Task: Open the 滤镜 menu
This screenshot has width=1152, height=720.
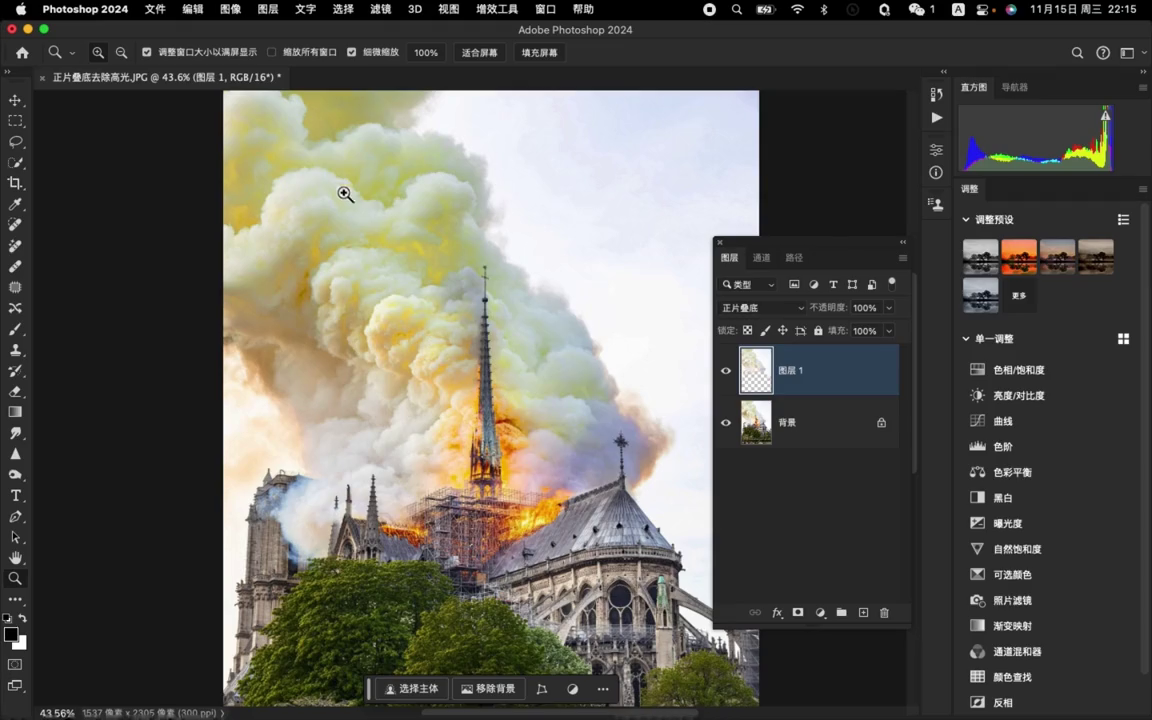Action: (x=380, y=9)
